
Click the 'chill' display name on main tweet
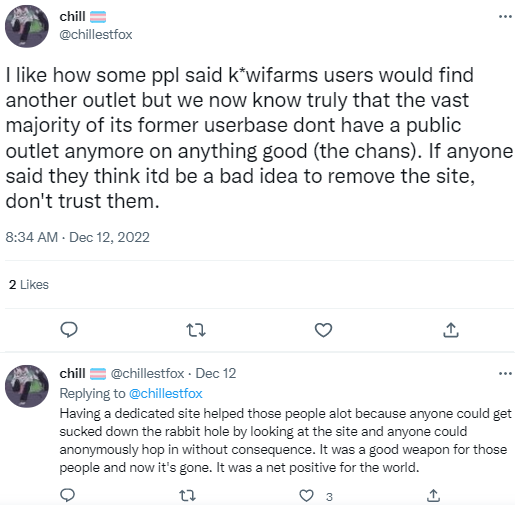72,16
